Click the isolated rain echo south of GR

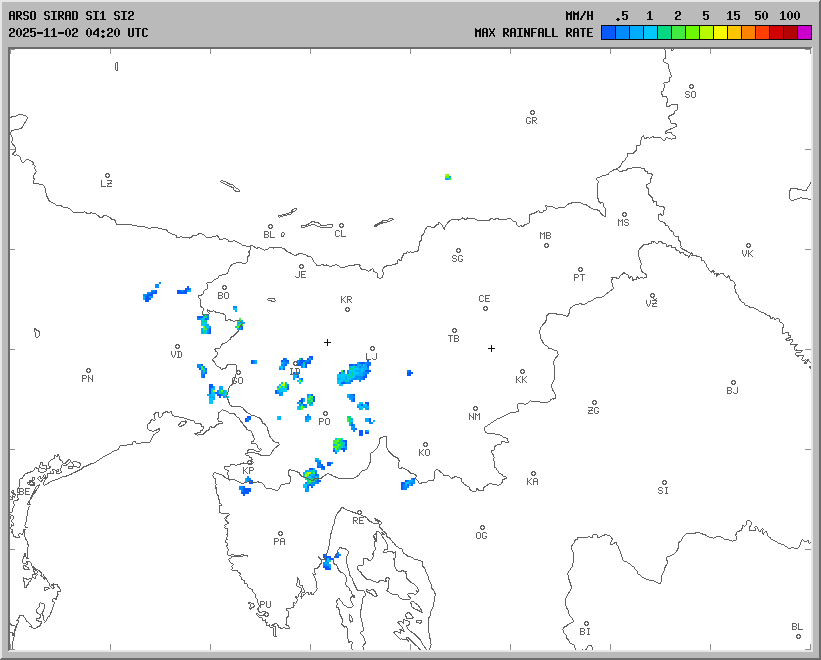point(448,177)
